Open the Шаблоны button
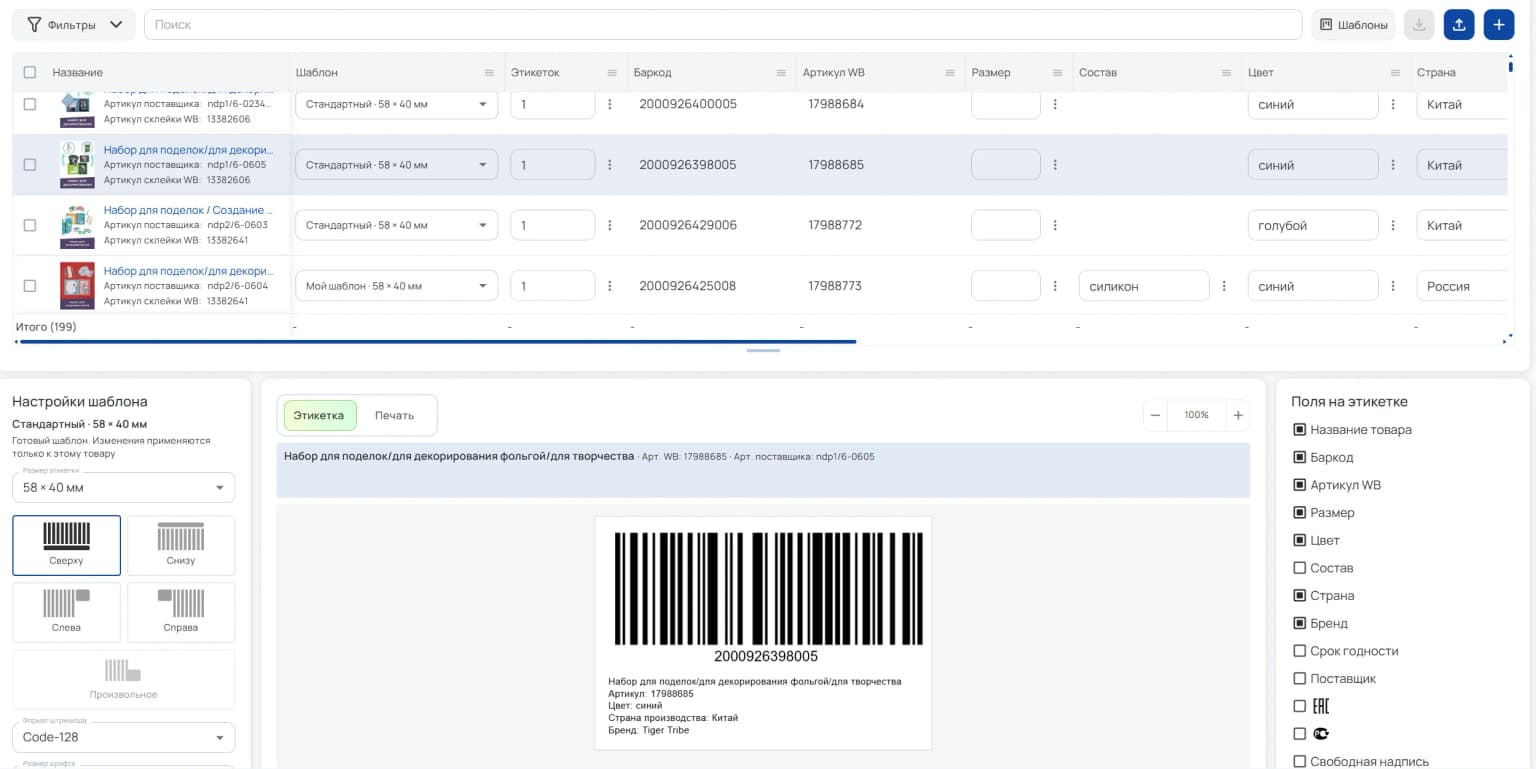The width and height of the screenshot is (1536, 769). point(1354,25)
